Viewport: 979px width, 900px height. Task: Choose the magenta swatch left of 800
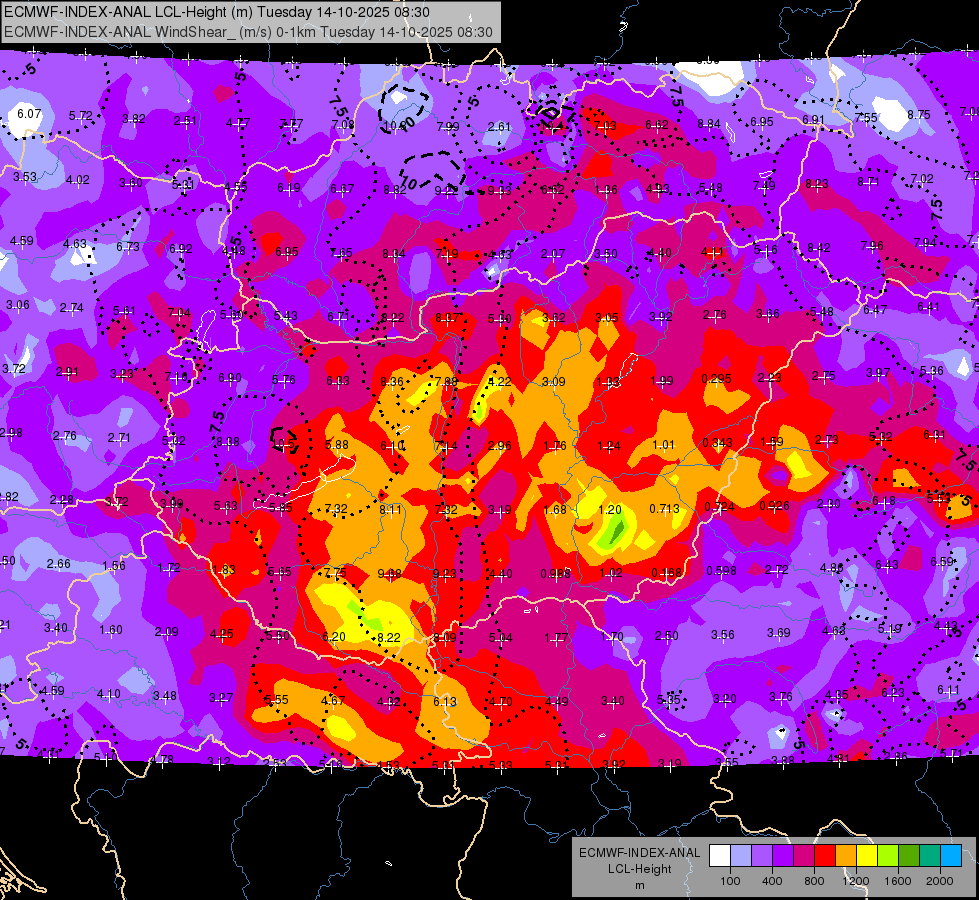[x=804, y=856]
